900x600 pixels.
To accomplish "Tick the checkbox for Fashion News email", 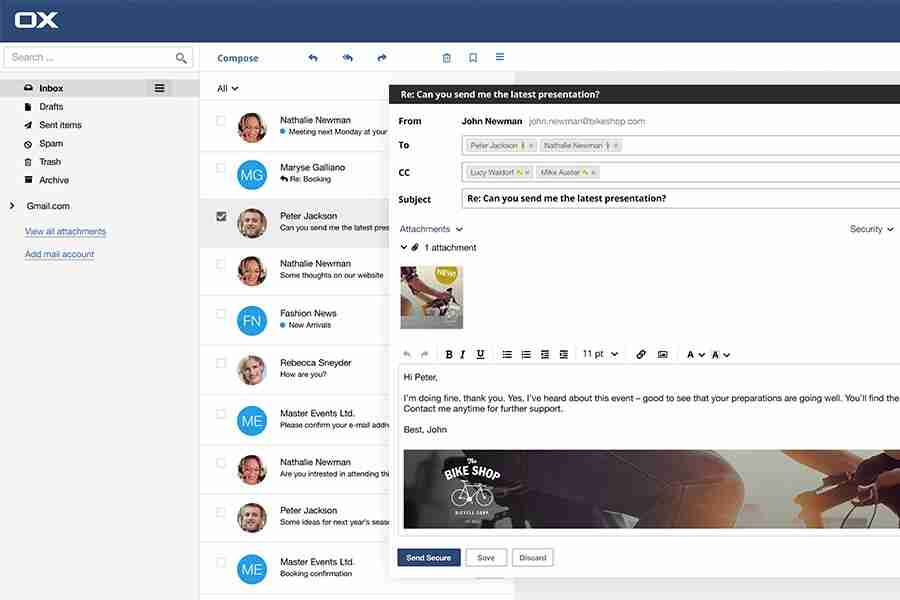I will [221, 313].
